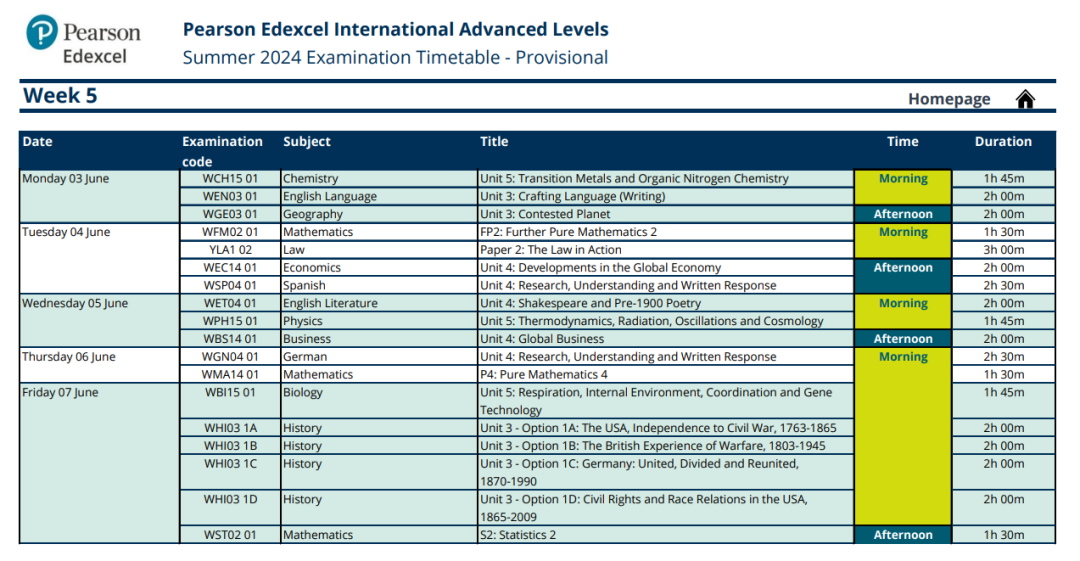Viewport: 1080px width, 561px height.
Task: Click the German subject cell
Action: point(378,357)
